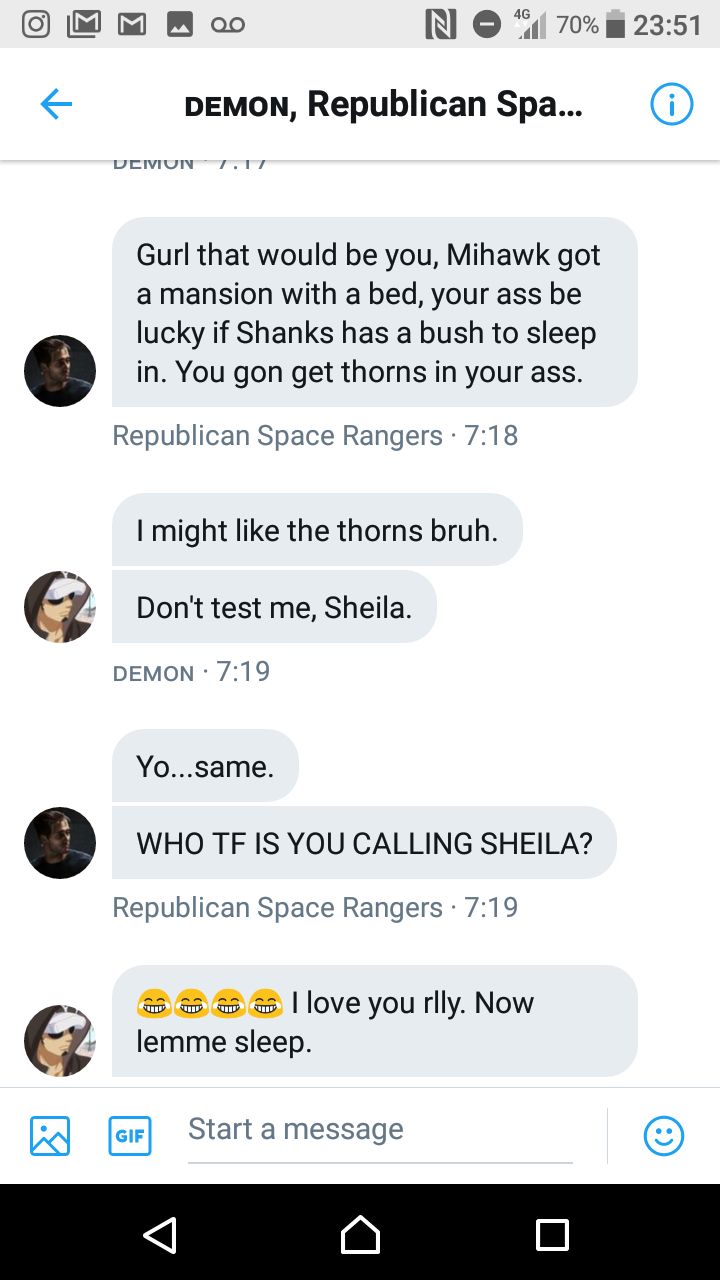Tap the "Yo...same." message bubble
The width and height of the screenshot is (720, 1280).
tap(205, 766)
